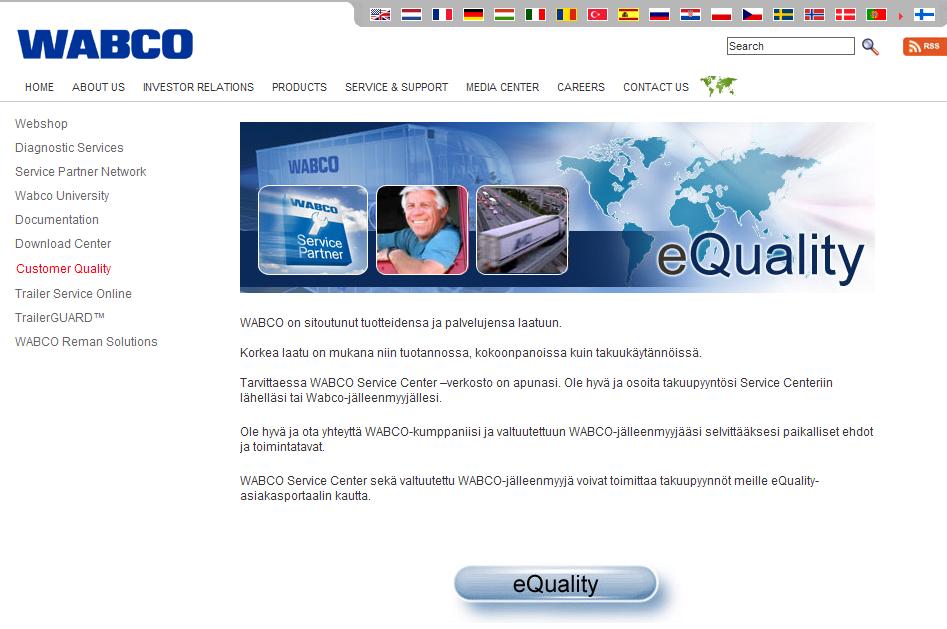Open the Documentation sidebar link
This screenshot has height=629, width=947.
click(x=57, y=220)
